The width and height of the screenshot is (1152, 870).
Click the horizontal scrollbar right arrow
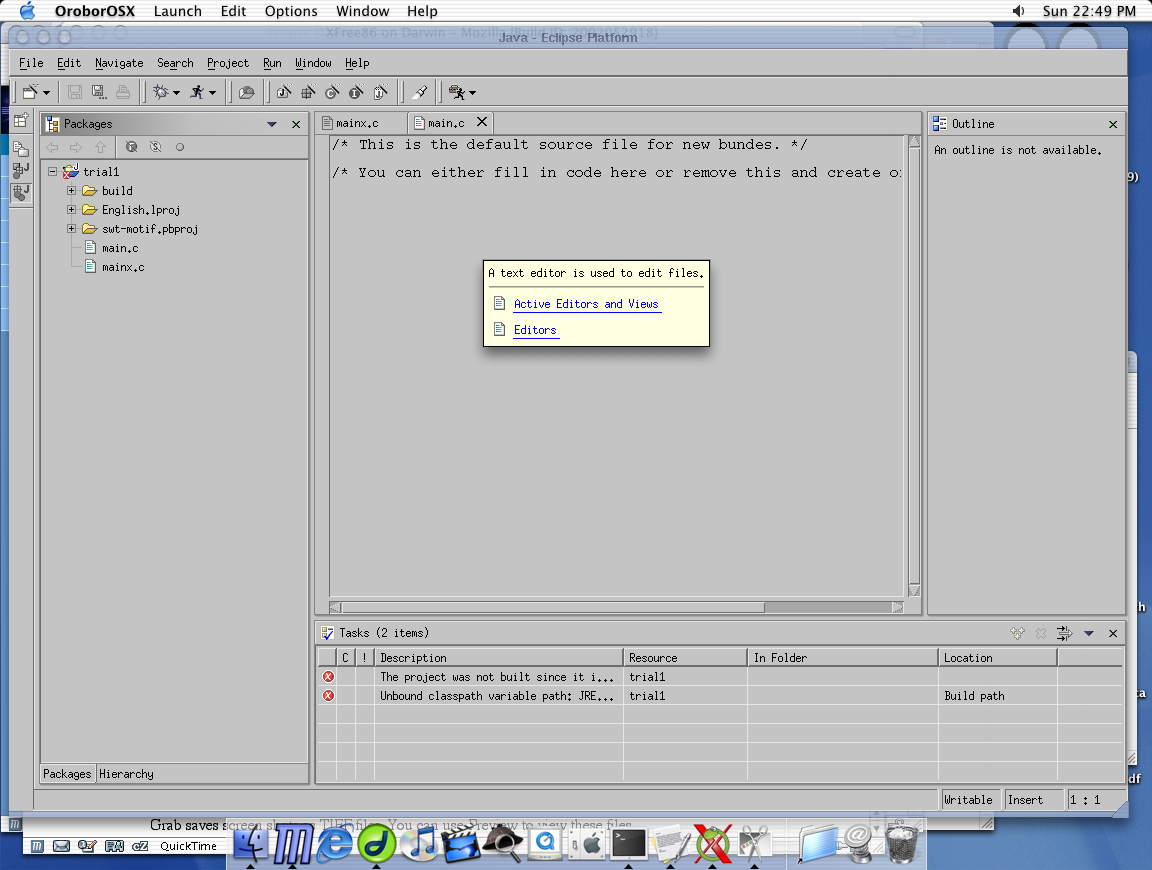897,608
